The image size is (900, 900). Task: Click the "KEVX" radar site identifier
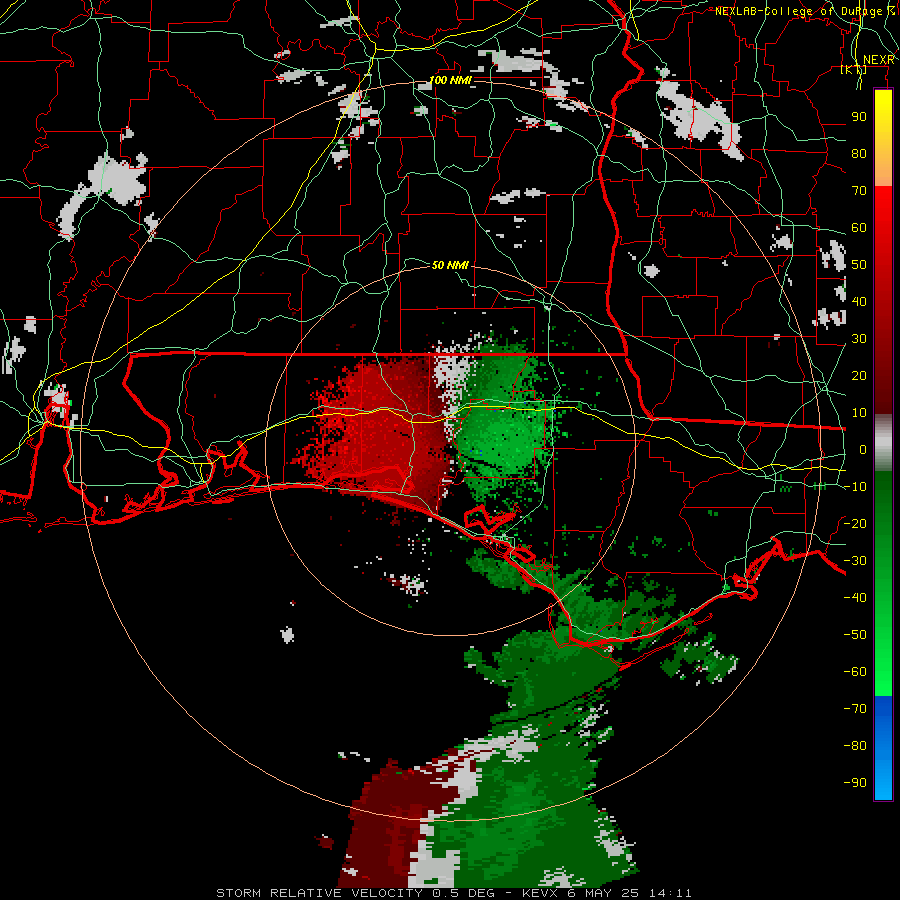click(x=540, y=893)
